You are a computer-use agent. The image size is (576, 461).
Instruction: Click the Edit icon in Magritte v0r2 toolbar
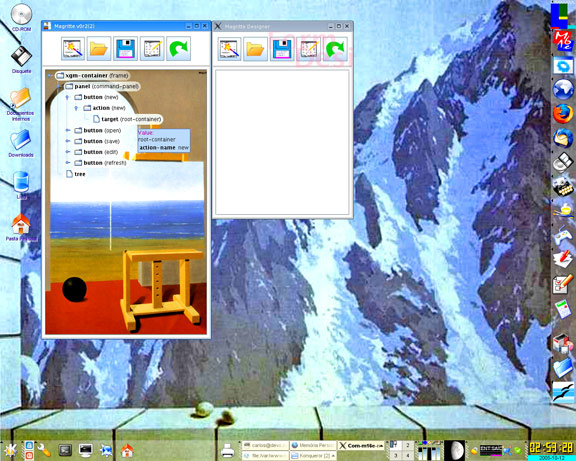[x=152, y=48]
